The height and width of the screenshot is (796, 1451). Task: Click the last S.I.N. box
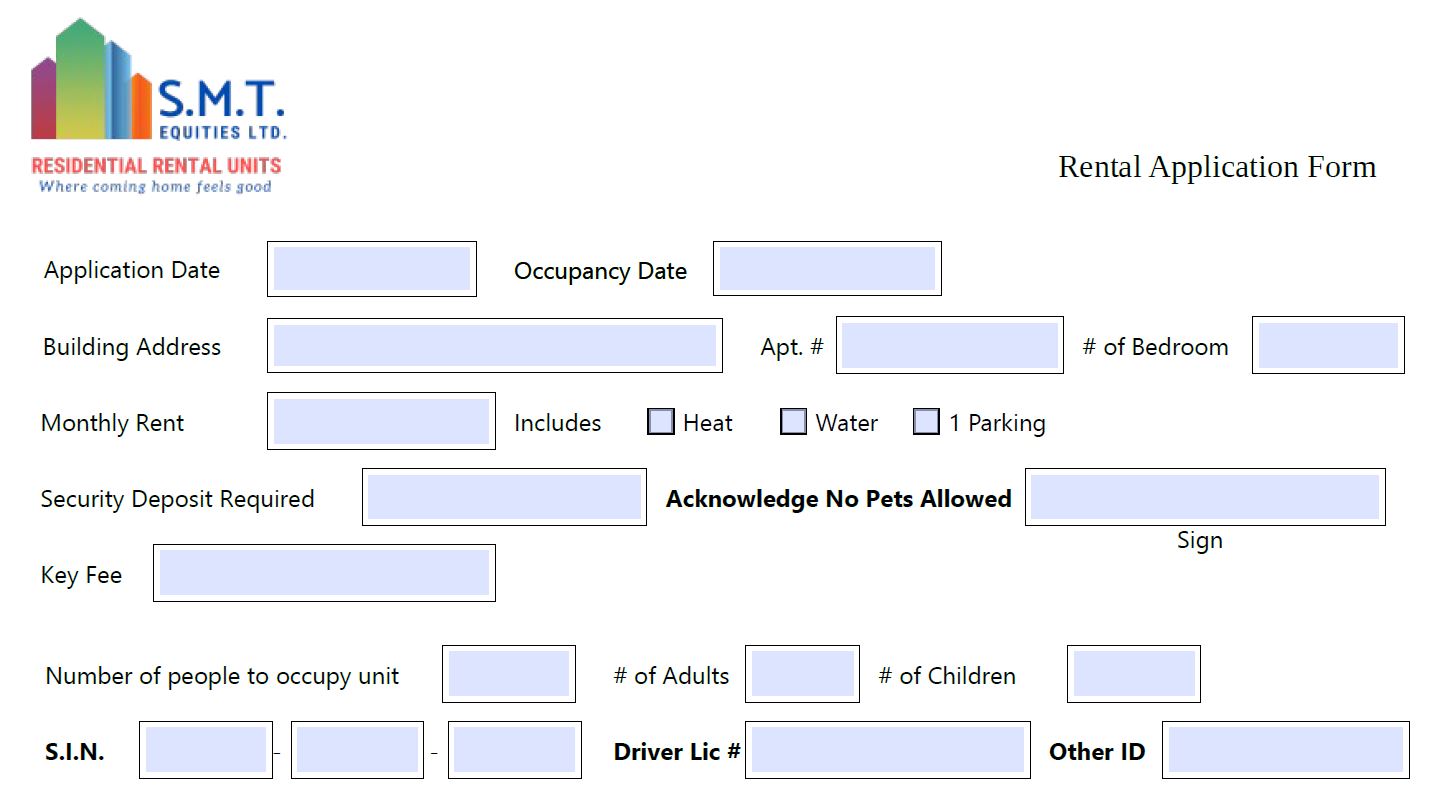tap(515, 750)
